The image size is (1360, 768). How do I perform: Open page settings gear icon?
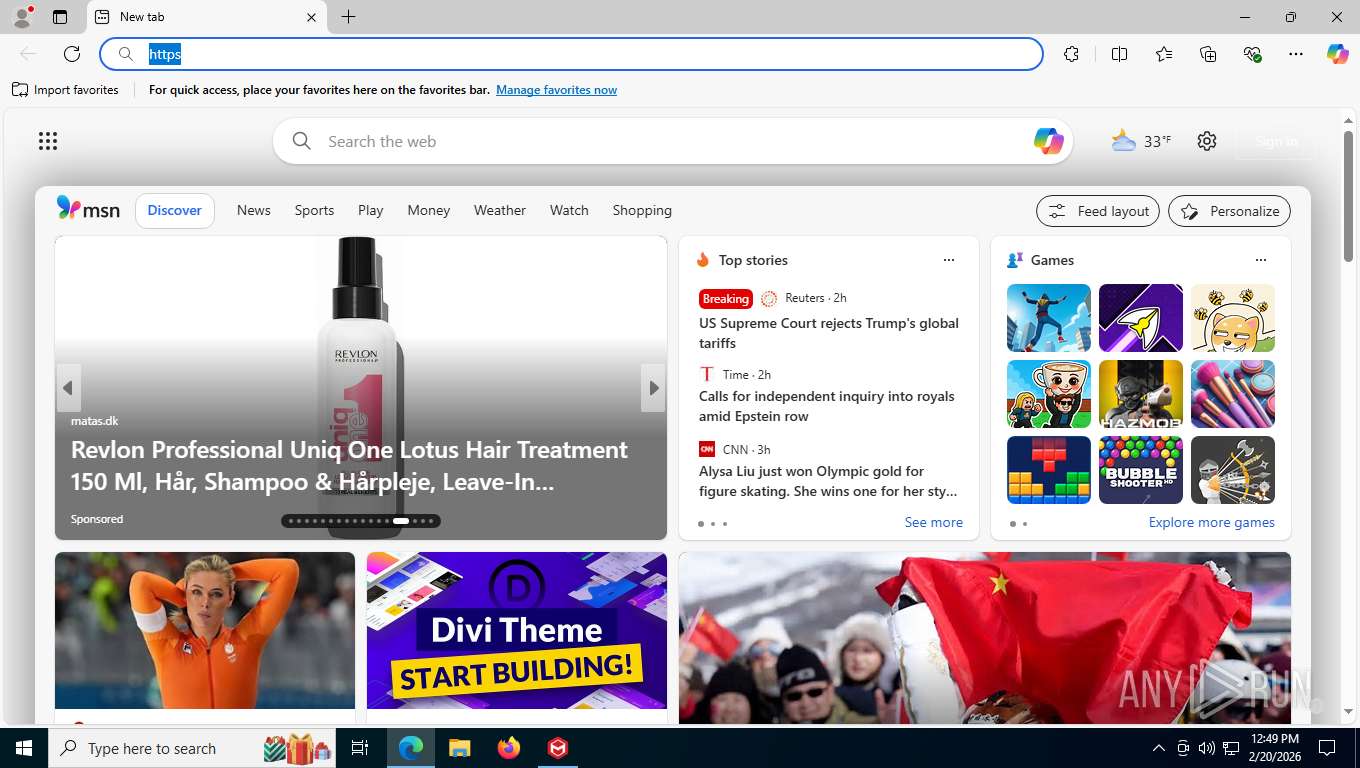tap(1207, 141)
